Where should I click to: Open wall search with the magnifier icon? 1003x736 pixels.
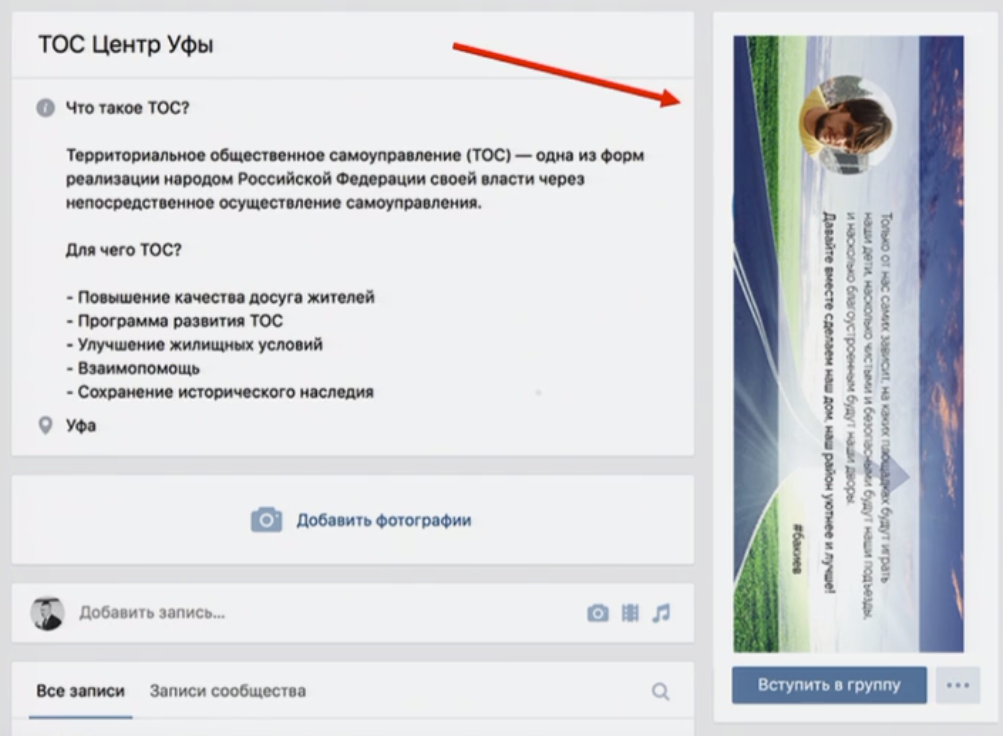coord(660,691)
